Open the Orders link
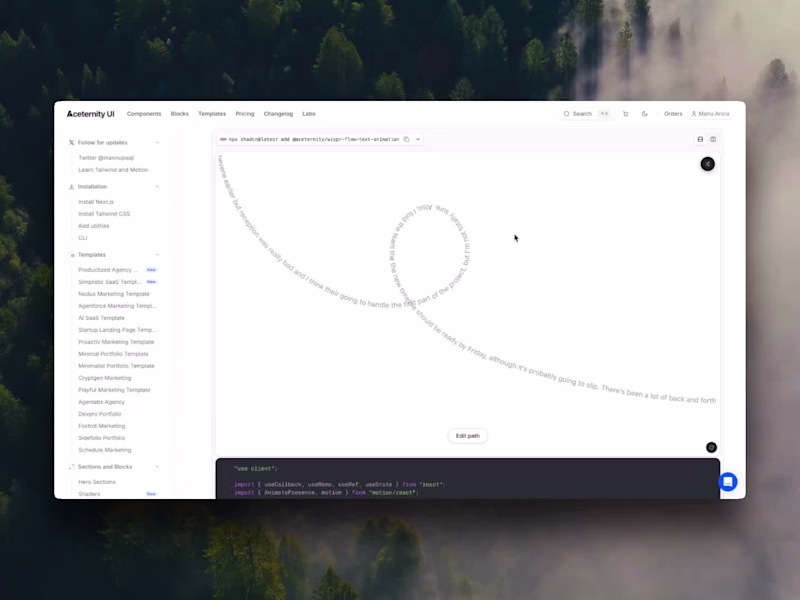800x600 pixels. (673, 114)
